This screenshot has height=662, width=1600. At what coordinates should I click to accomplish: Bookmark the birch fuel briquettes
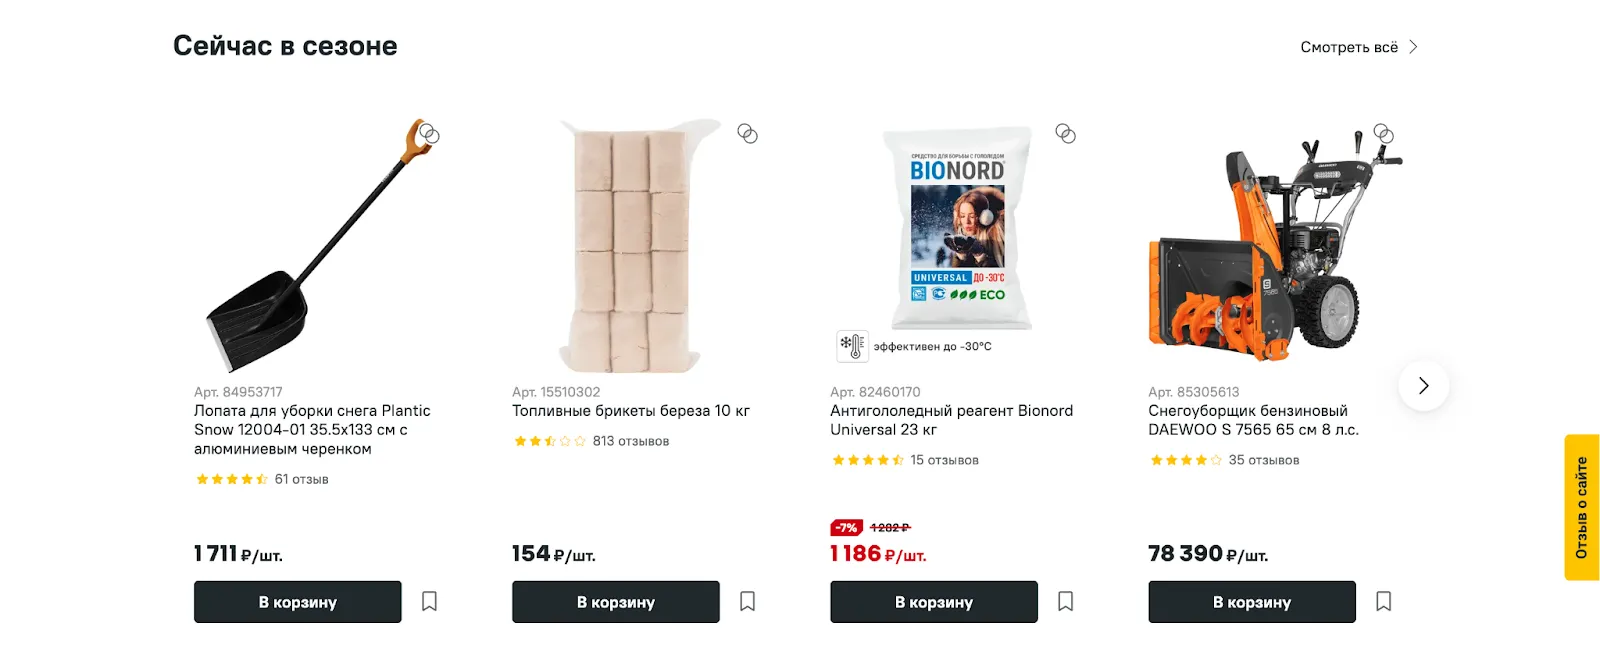coord(747,602)
